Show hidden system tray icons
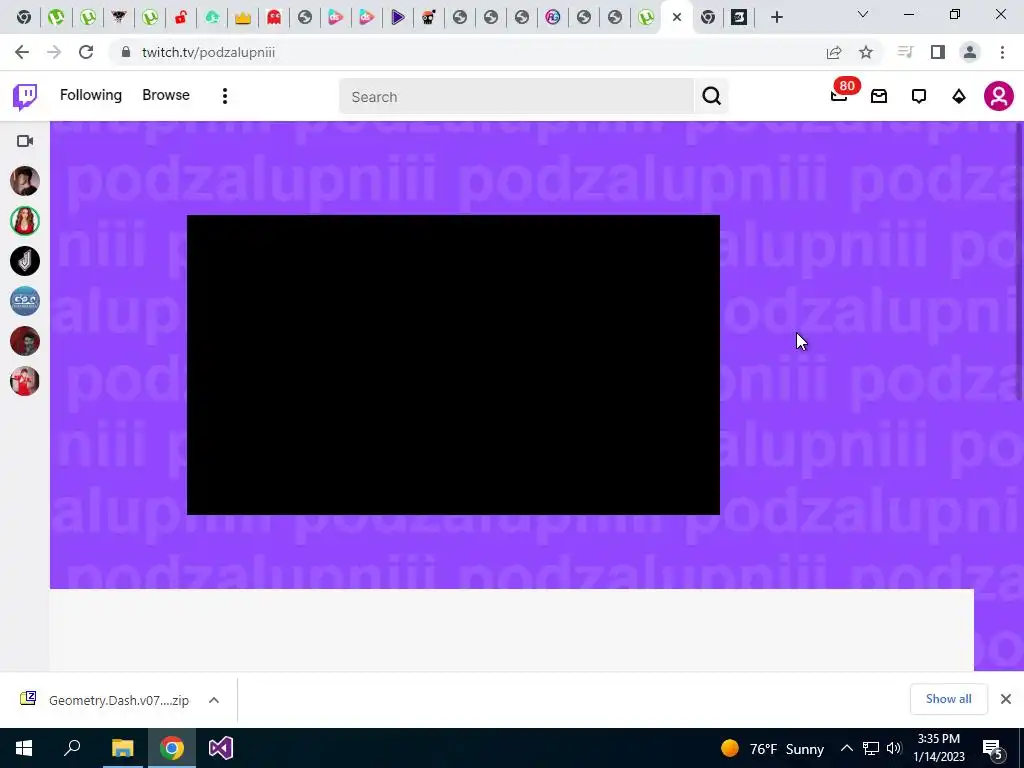This screenshot has width=1024, height=768. [x=846, y=748]
